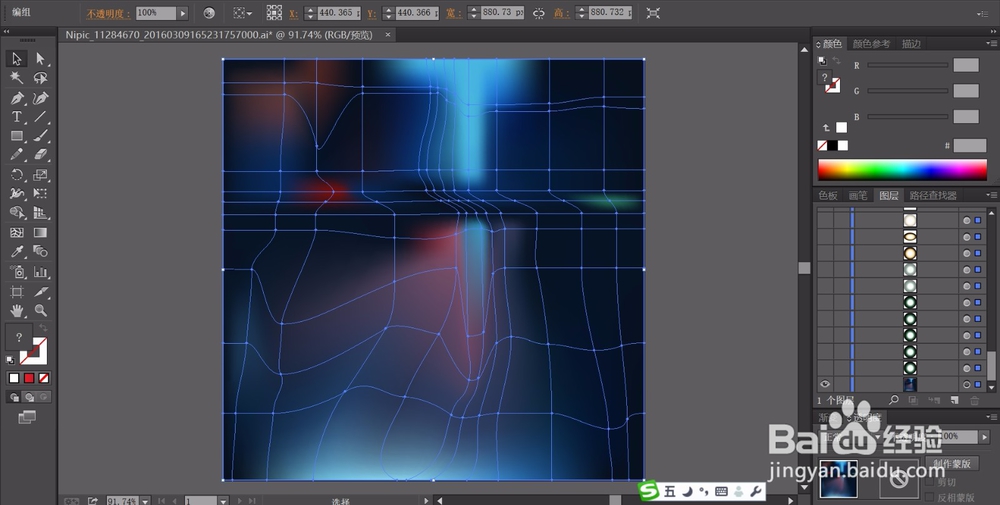Click the transform reference point grid
Image resolution: width=1000 pixels, height=505 pixels.
[274, 13]
